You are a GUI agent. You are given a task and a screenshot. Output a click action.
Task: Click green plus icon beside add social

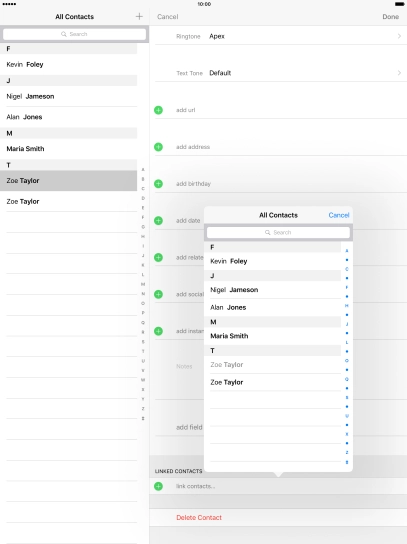(158, 294)
